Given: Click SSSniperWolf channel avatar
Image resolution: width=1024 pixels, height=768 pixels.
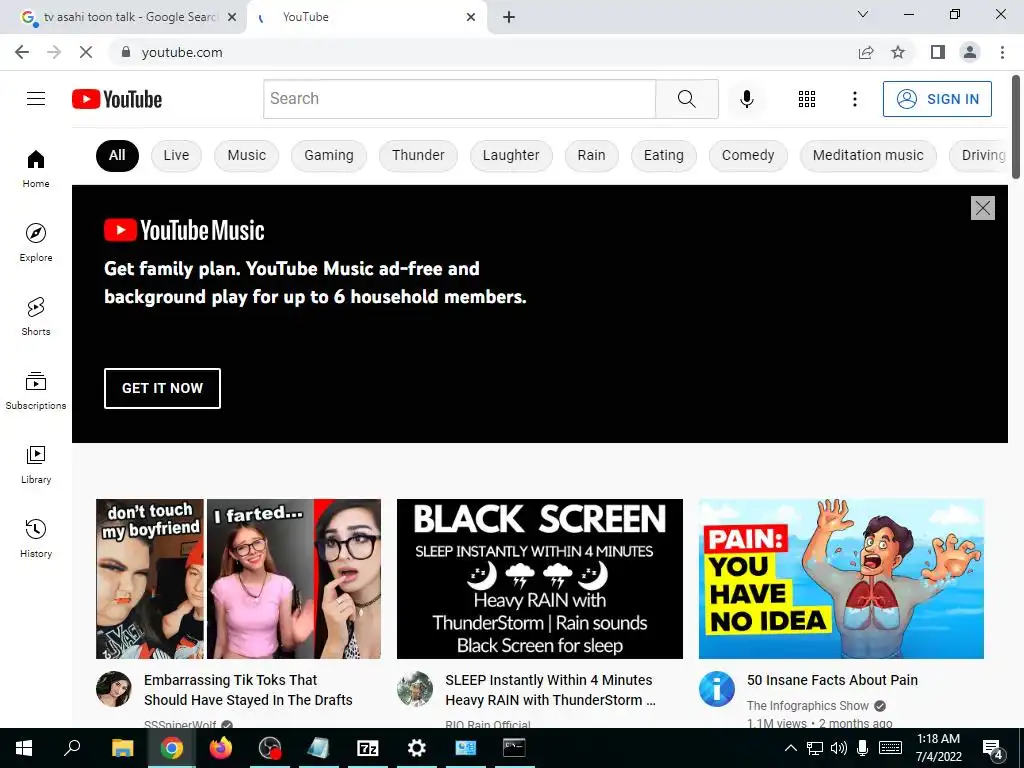Looking at the screenshot, I should [x=114, y=689].
